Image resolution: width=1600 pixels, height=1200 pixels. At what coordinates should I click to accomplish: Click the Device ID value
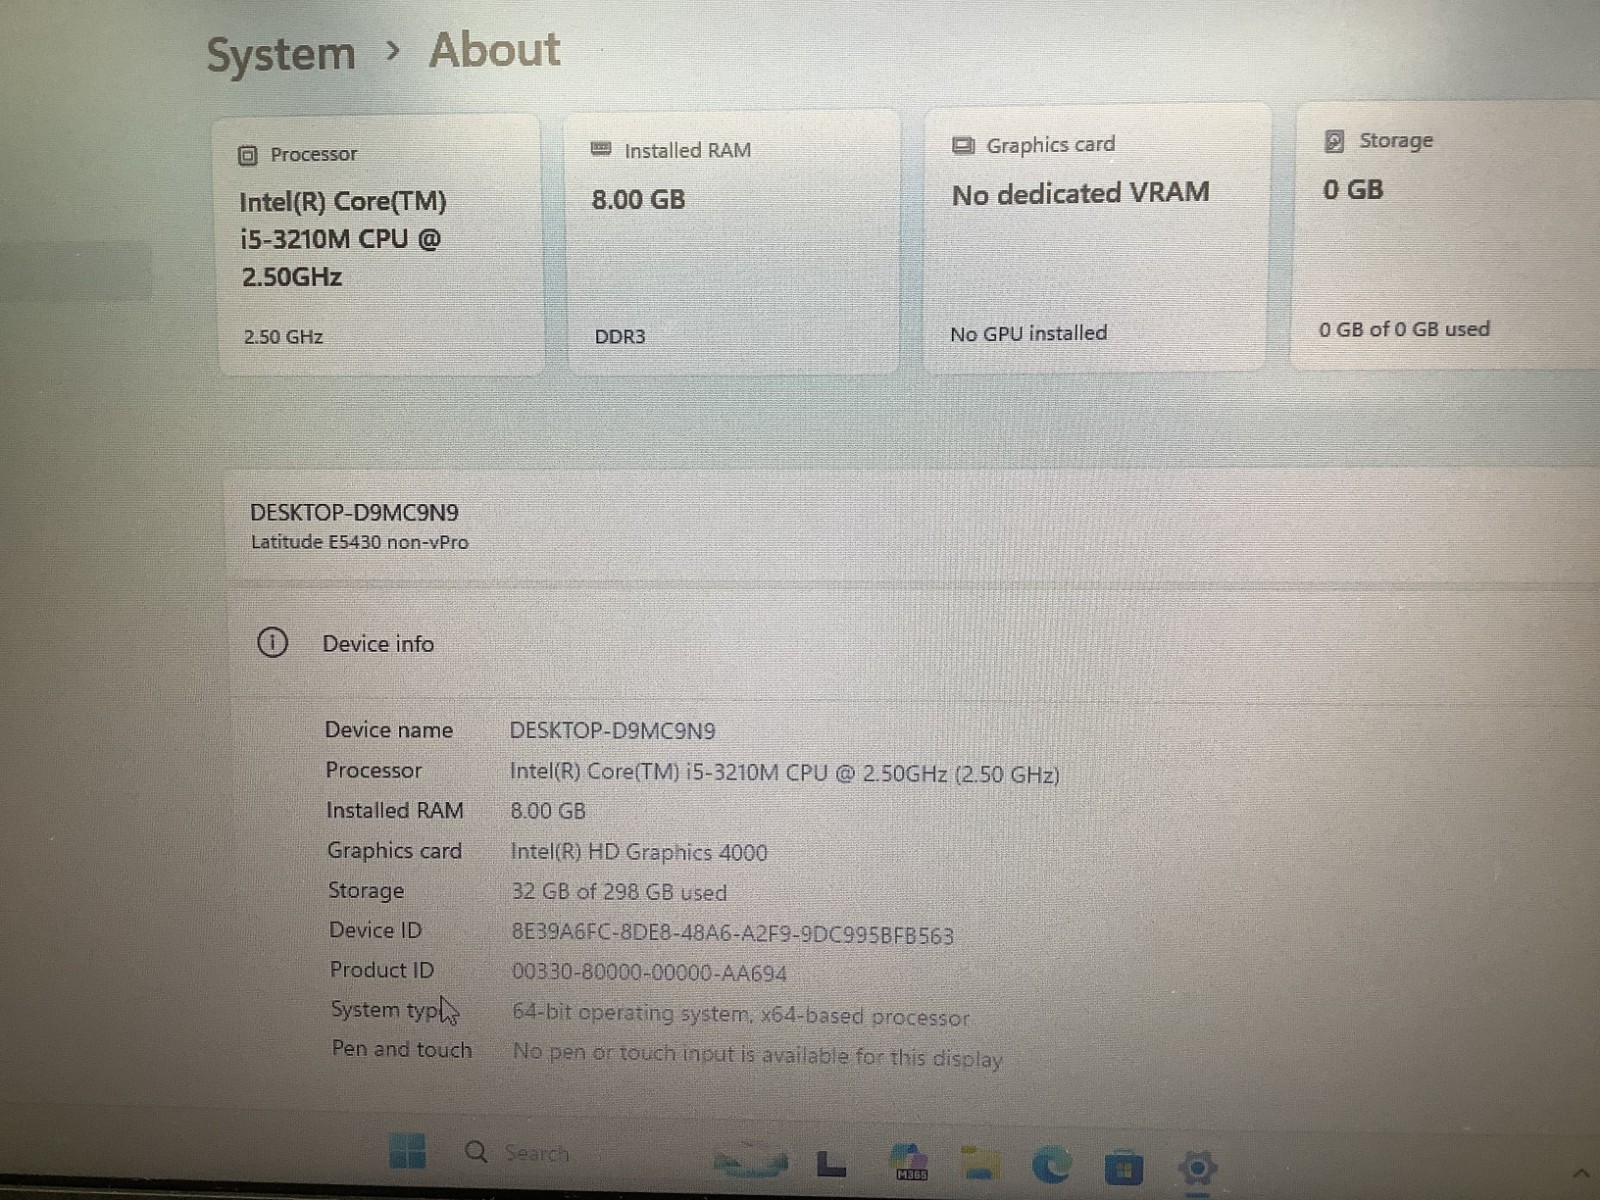[732, 935]
